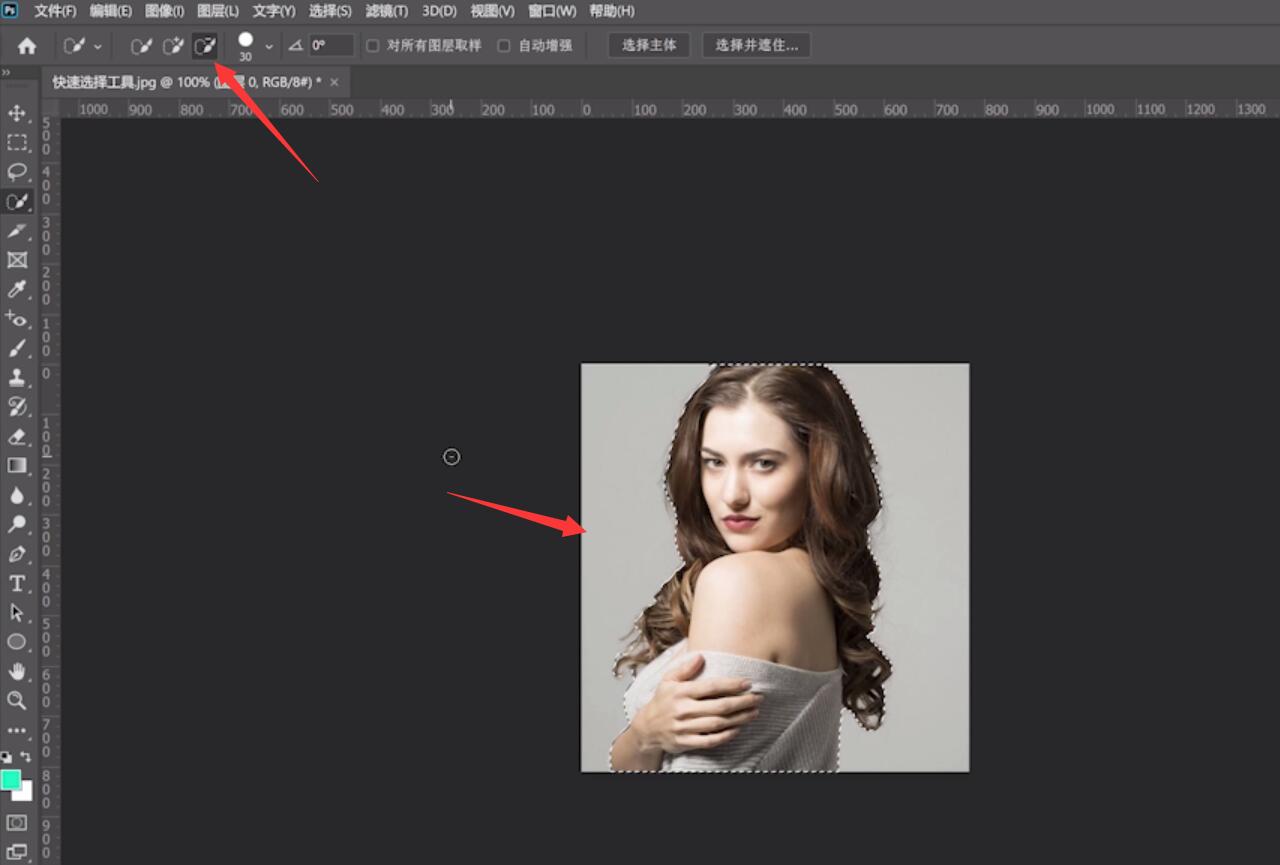This screenshot has width=1280, height=865.
Task: Click the 选择主体 button
Action: tap(649, 45)
